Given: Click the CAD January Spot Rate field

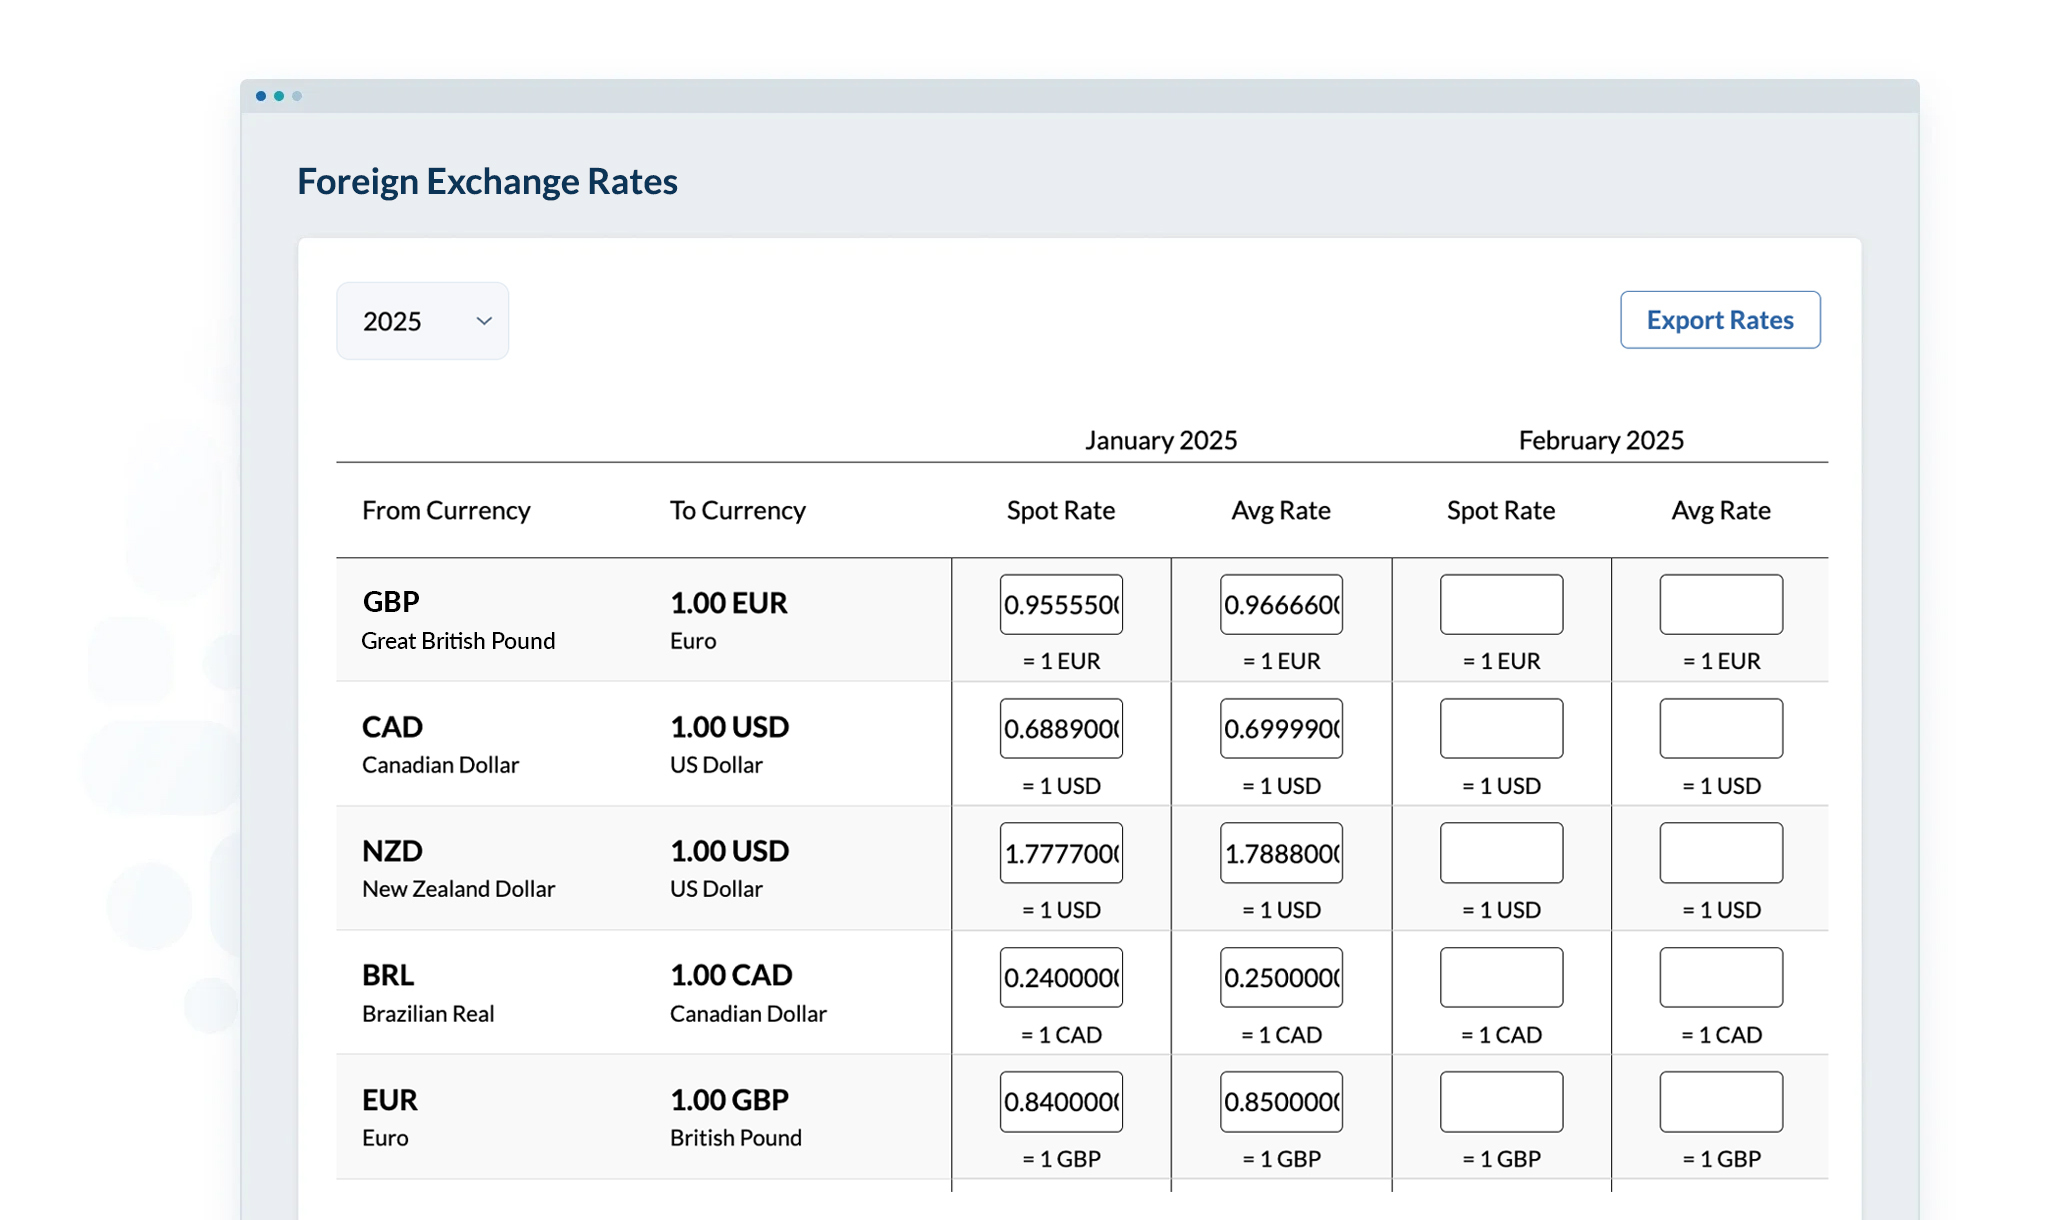Looking at the screenshot, I should click(1061, 728).
